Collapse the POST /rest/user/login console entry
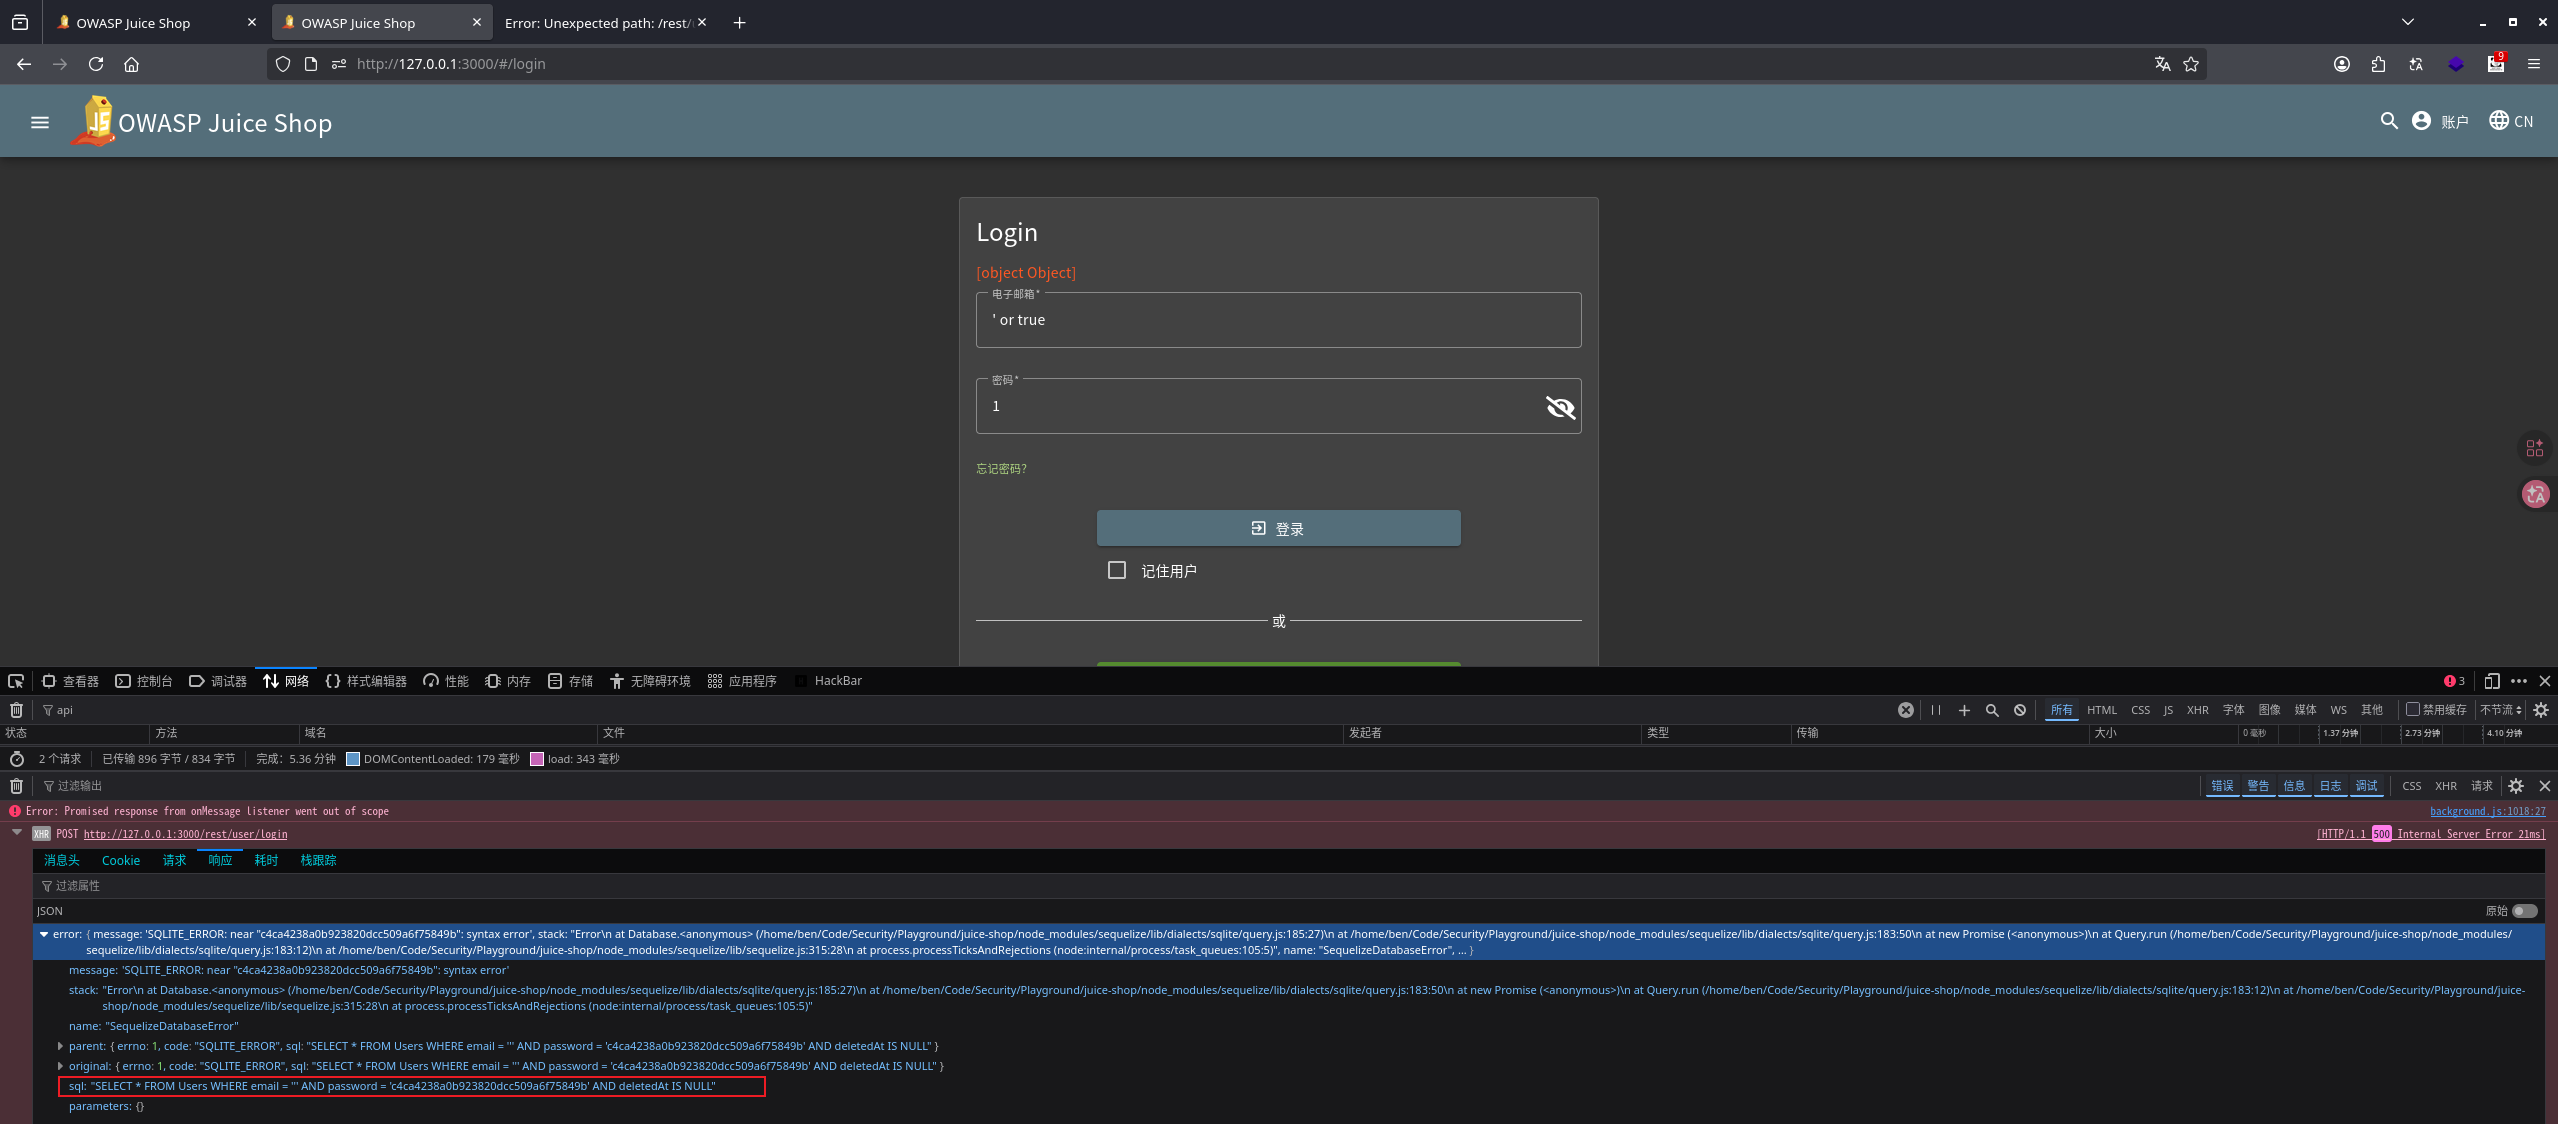 (17, 832)
